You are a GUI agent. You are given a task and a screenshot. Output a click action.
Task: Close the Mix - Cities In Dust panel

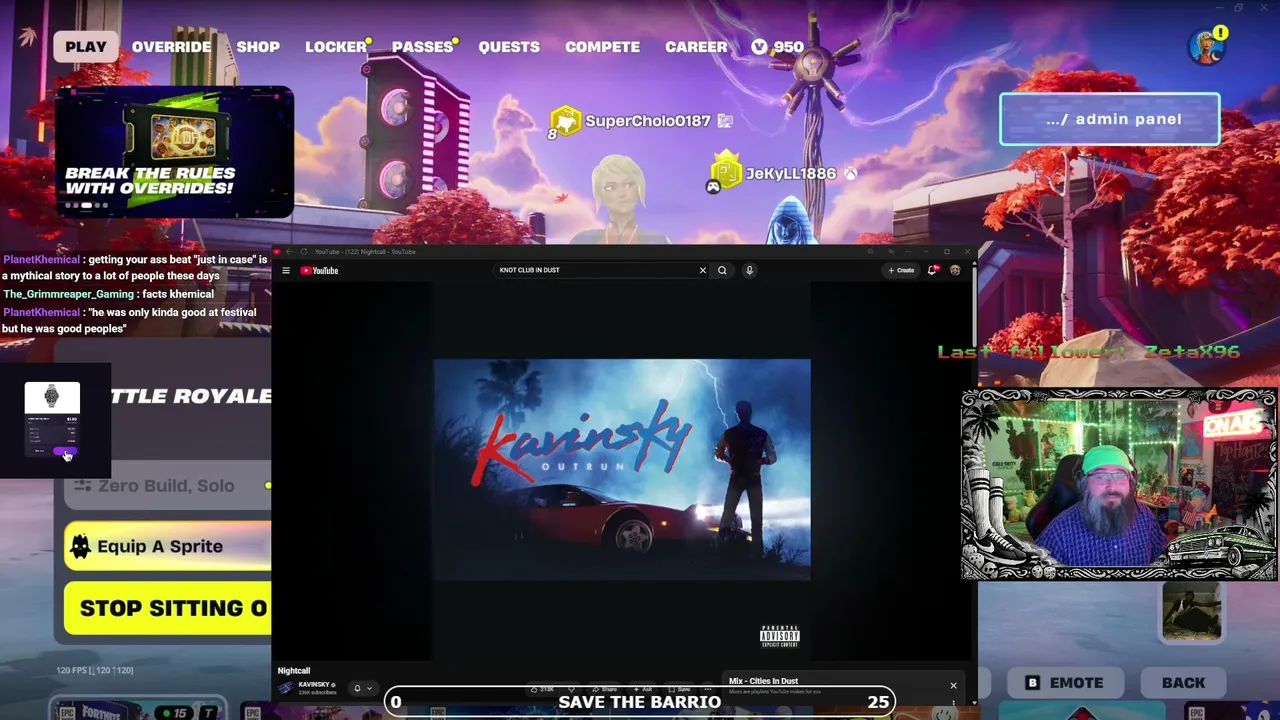(x=953, y=685)
